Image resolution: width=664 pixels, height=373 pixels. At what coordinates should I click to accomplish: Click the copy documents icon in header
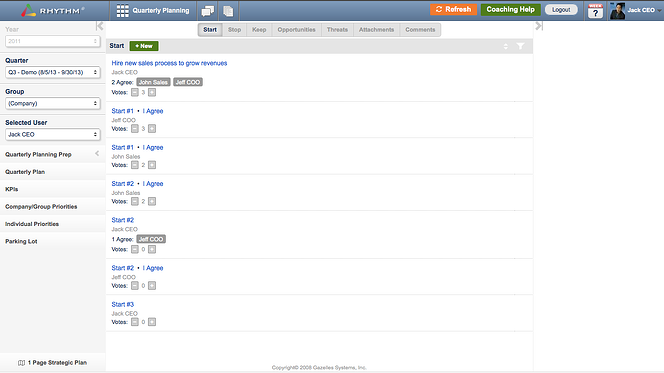tap(228, 11)
